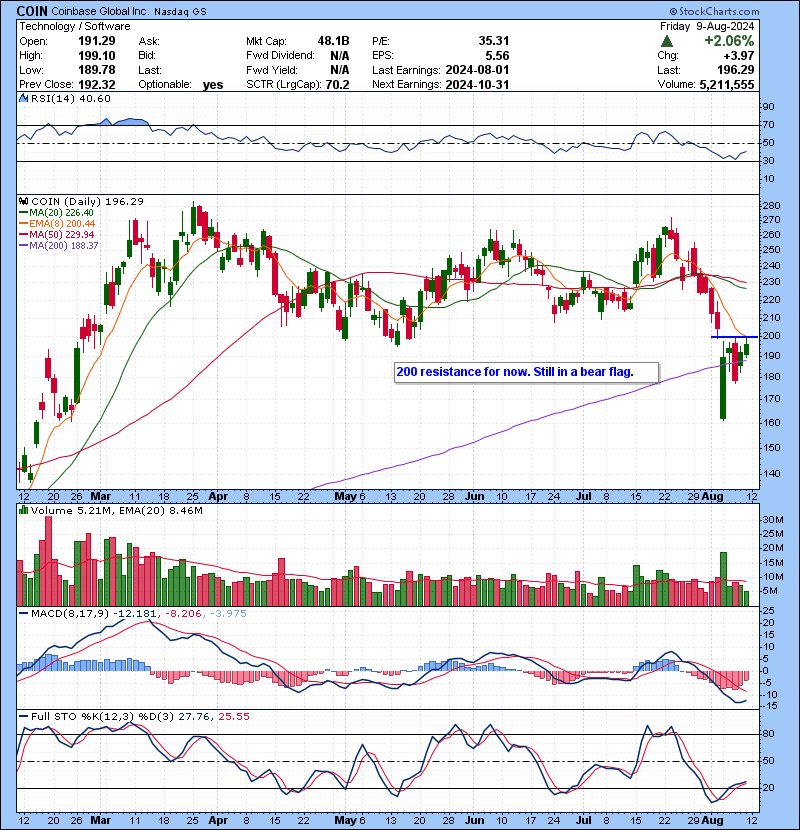This screenshot has height=830, width=800.
Task: Click the EPS value 5.56
Action: point(497,56)
